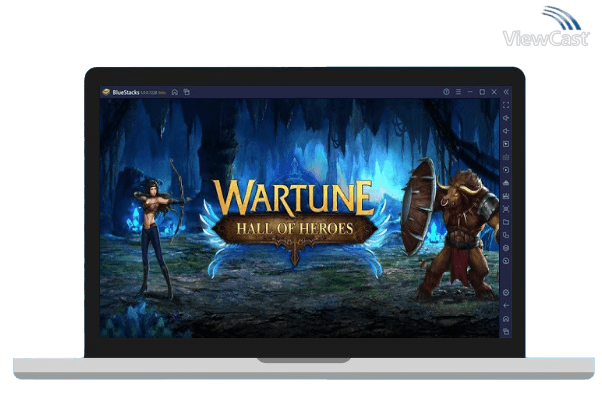Open the help question mark icon
Image resolution: width=602 pixels, height=414 pixels.
(x=446, y=92)
